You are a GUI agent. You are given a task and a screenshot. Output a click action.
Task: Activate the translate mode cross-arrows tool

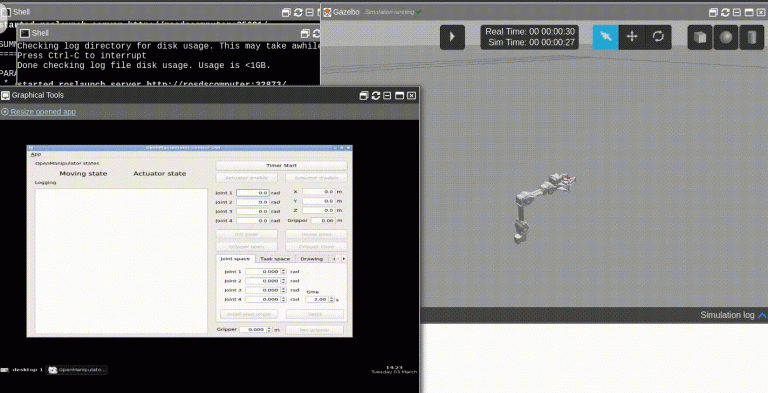point(632,37)
